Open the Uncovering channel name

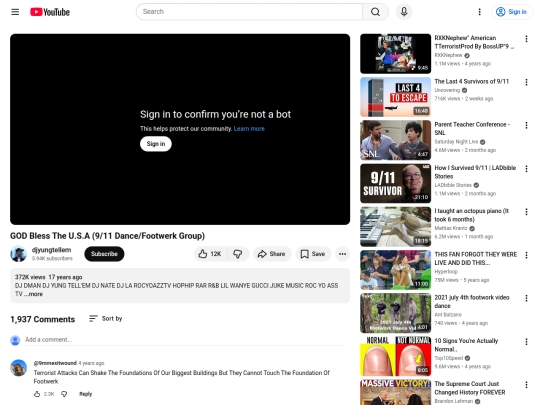(x=447, y=90)
